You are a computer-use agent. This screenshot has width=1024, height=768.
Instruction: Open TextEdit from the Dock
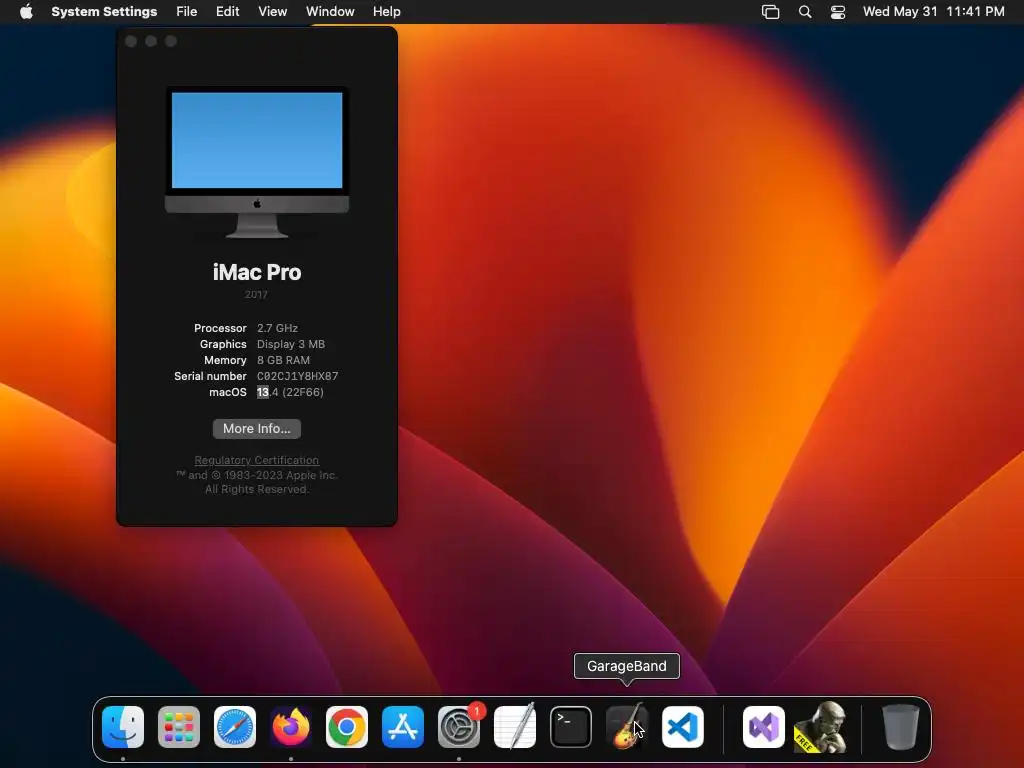[515, 727]
